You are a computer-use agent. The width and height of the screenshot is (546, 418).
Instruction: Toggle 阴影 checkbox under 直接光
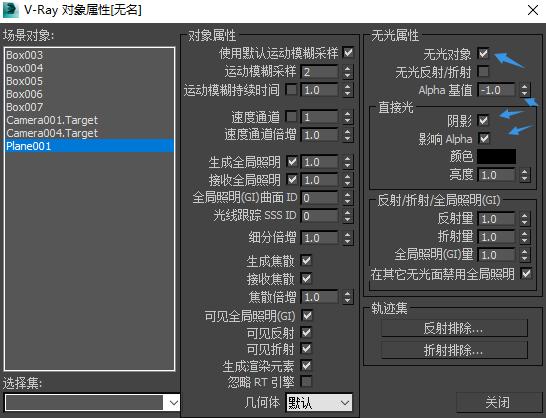[x=483, y=121]
